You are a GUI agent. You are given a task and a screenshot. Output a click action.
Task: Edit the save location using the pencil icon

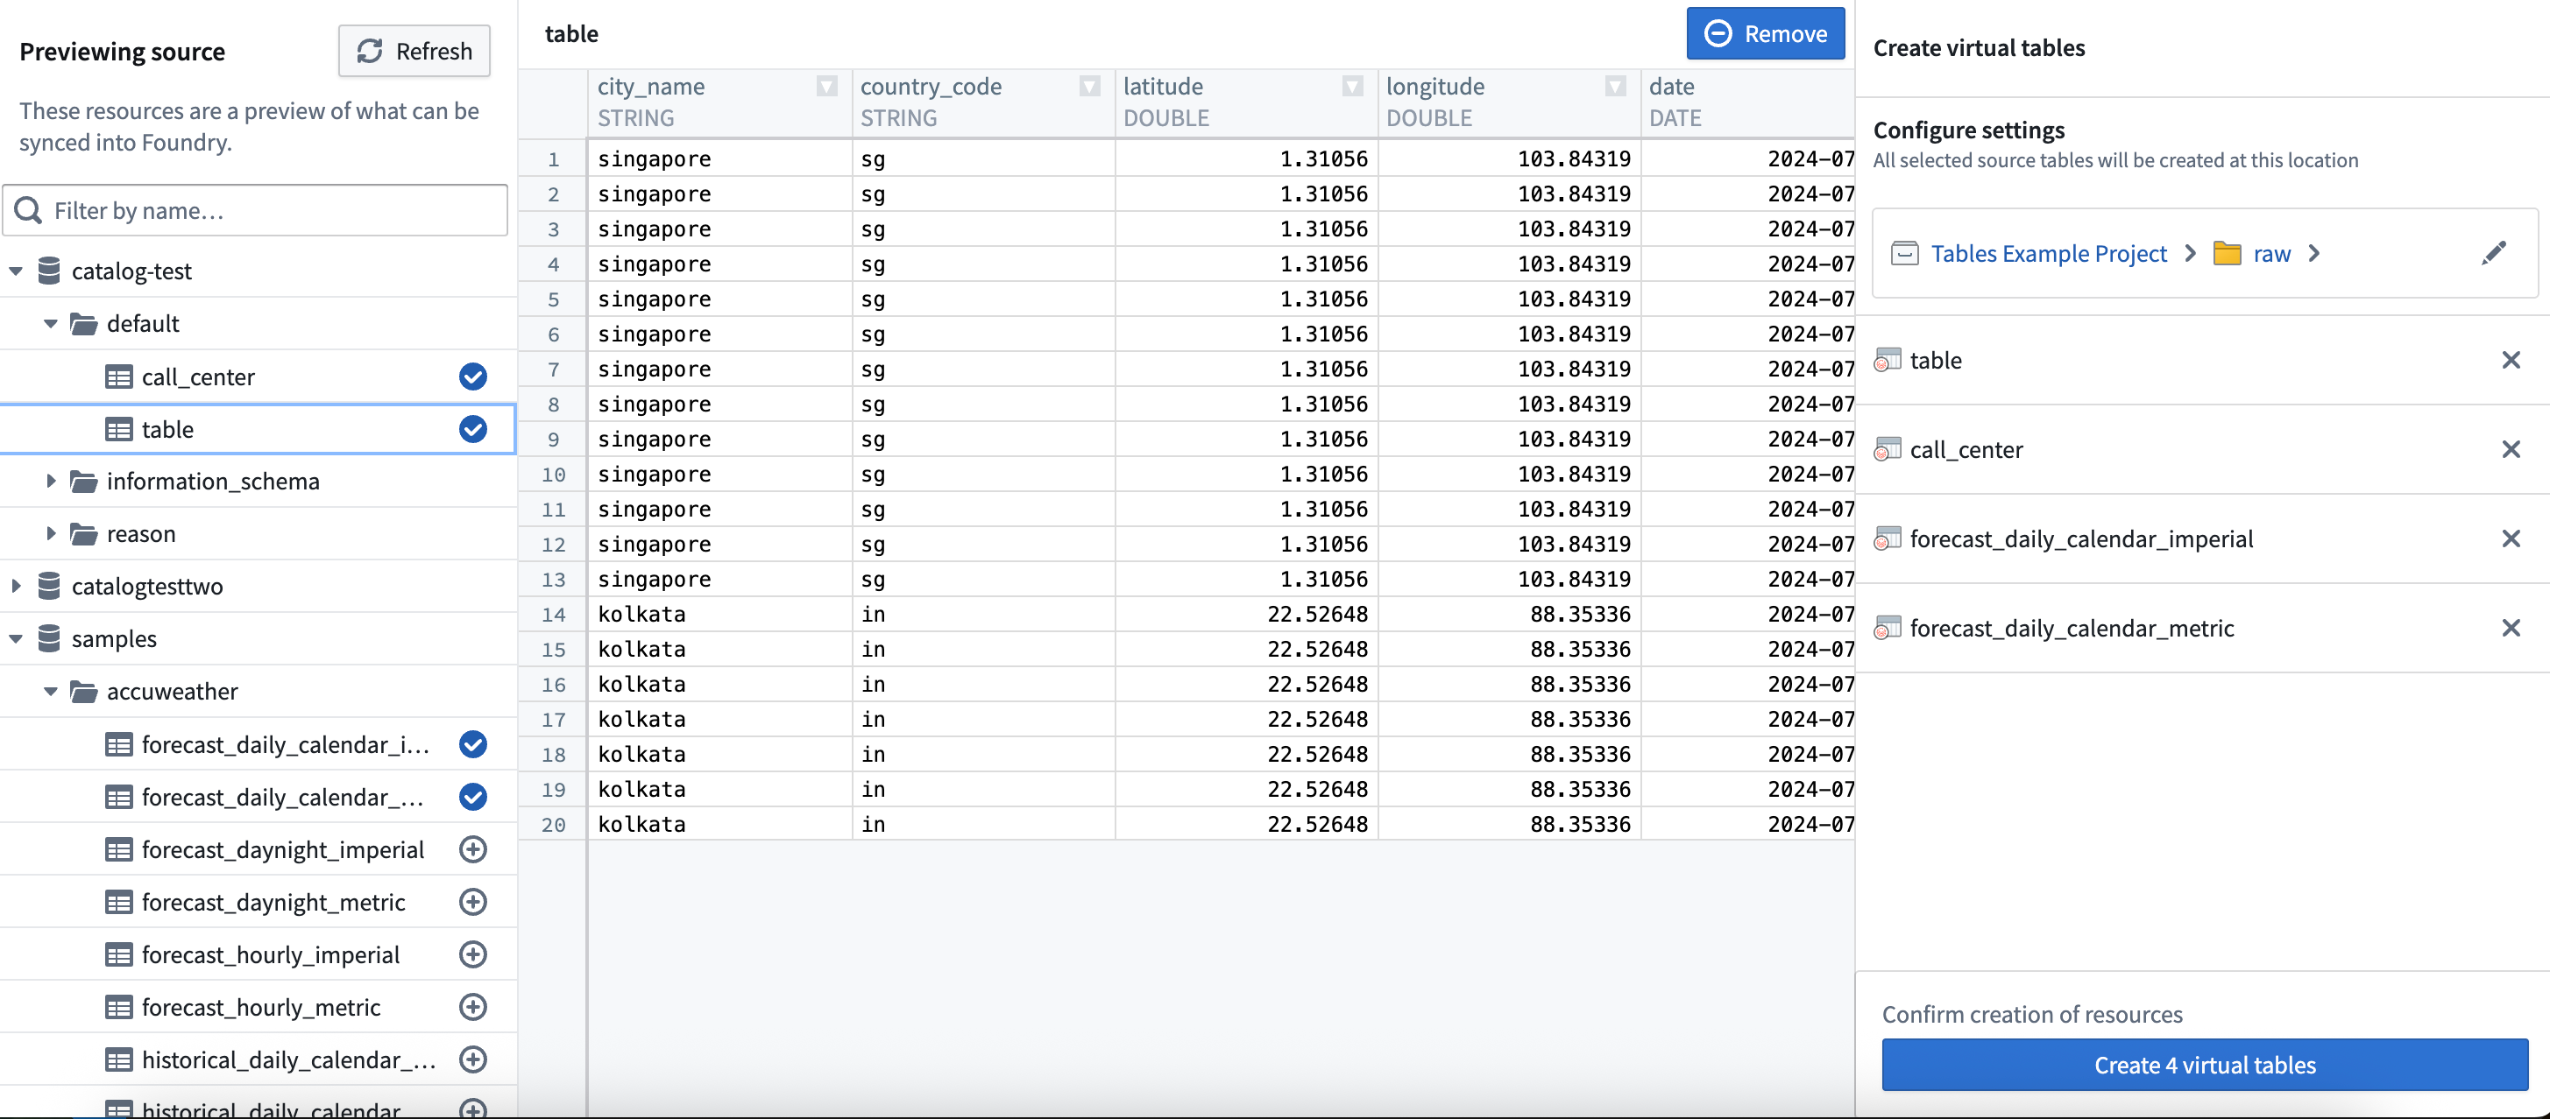coord(2496,252)
